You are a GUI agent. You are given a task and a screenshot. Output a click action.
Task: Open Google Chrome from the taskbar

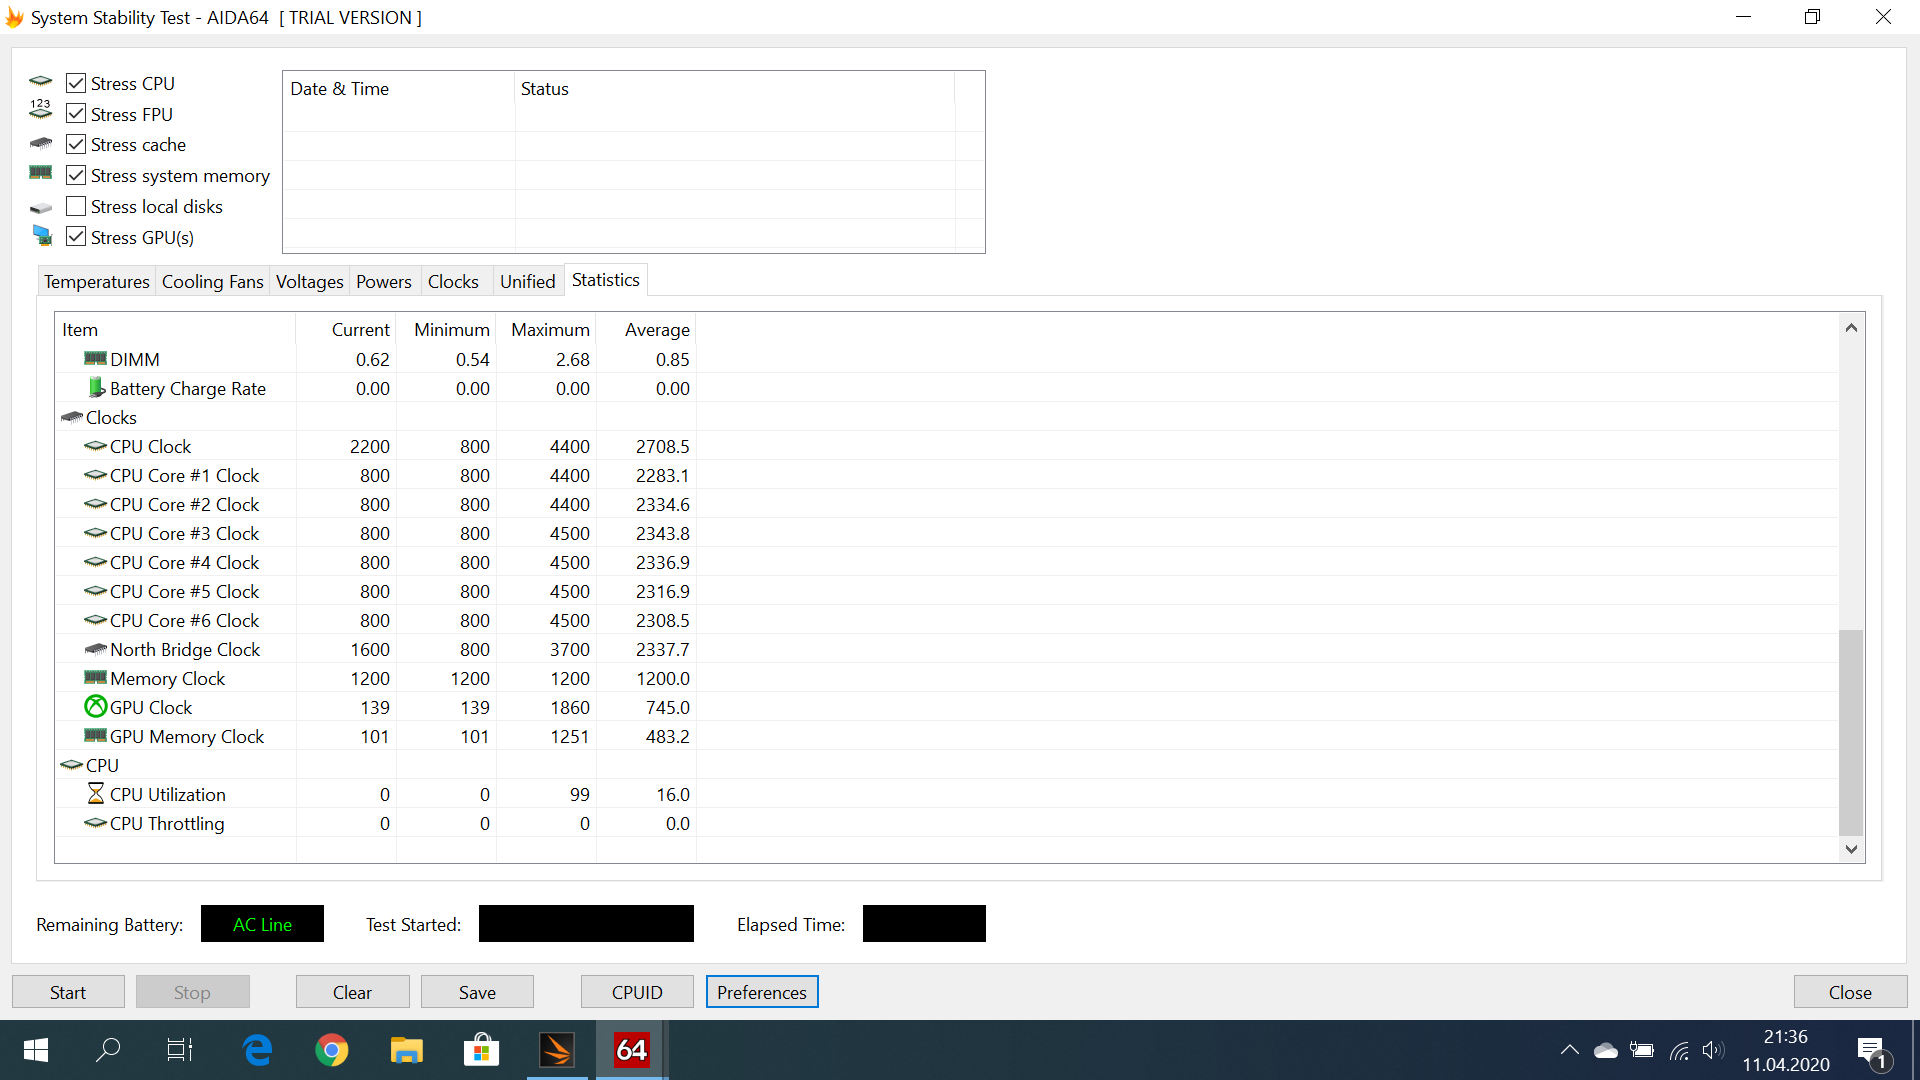pyautogui.click(x=332, y=1050)
